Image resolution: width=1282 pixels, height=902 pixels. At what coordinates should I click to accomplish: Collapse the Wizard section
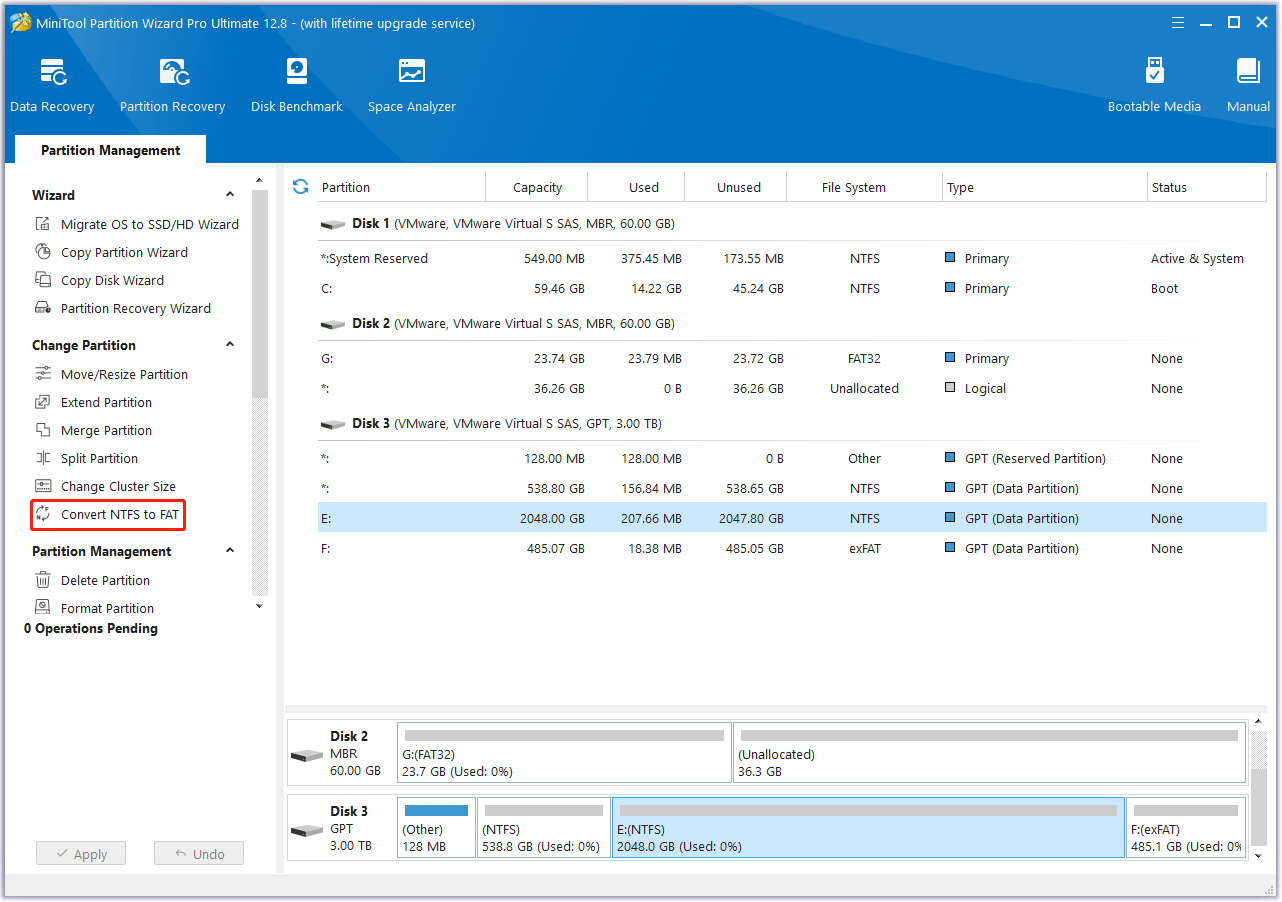[230, 195]
